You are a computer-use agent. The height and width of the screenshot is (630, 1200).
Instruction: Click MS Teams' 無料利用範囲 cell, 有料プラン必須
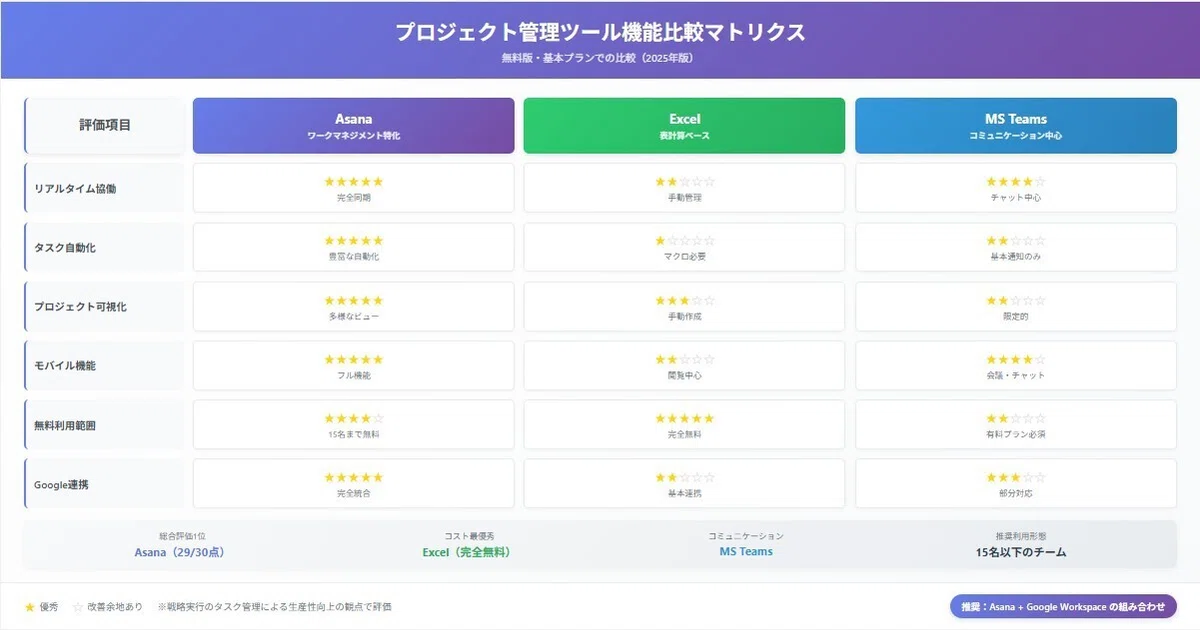[1016, 425]
